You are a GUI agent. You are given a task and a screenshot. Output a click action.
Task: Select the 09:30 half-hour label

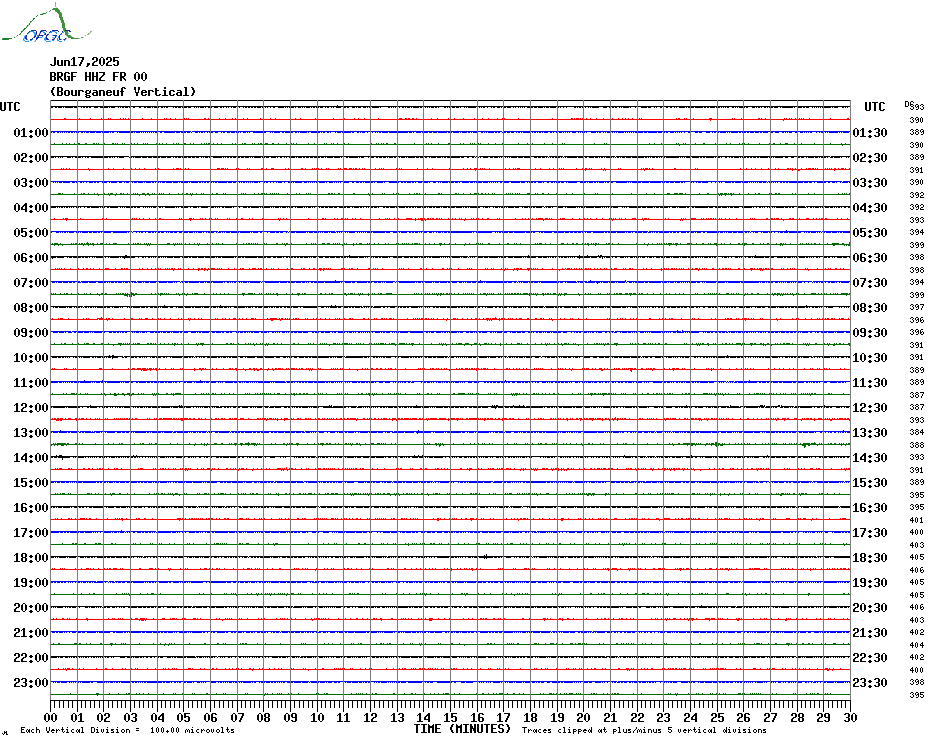click(x=869, y=333)
